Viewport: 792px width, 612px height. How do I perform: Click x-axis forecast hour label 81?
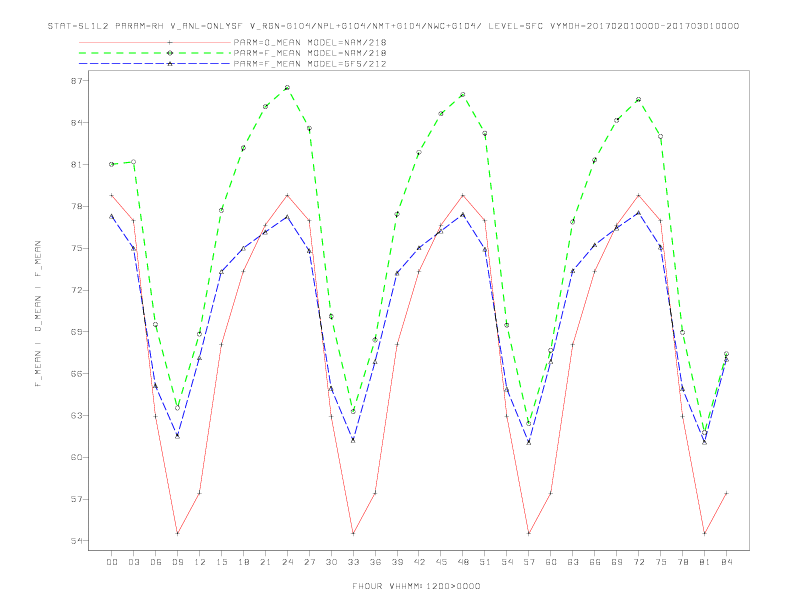[705, 562]
